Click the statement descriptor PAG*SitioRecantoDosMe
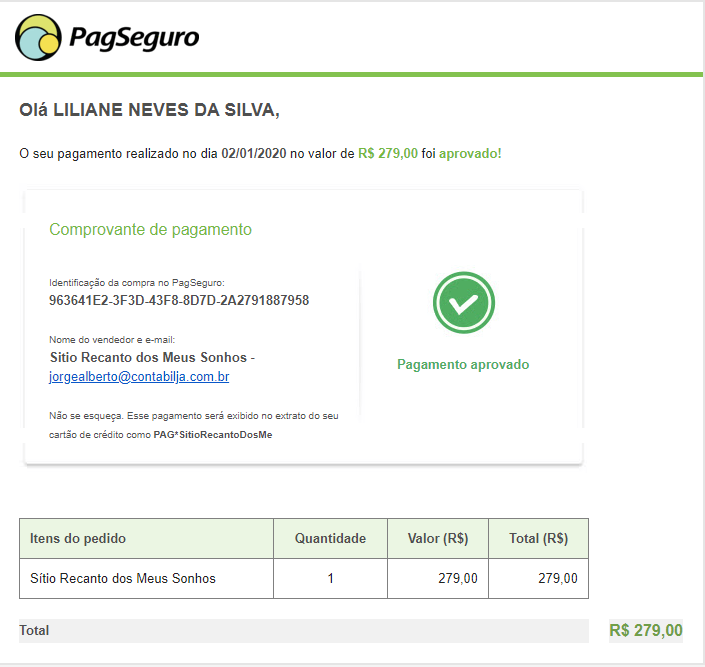This screenshot has width=705, height=667. tap(213, 435)
